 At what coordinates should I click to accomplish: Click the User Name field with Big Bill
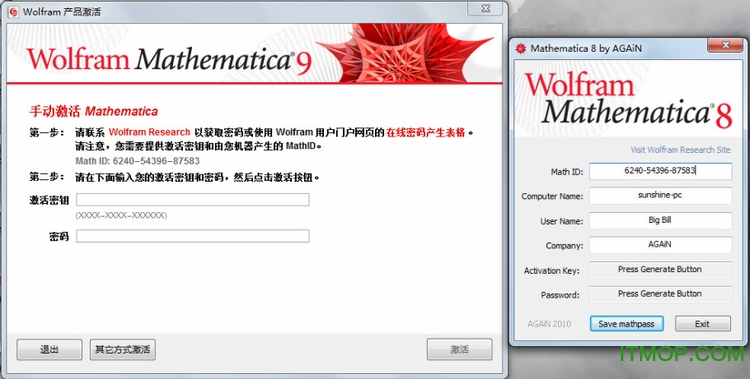click(x=660, y=221)
